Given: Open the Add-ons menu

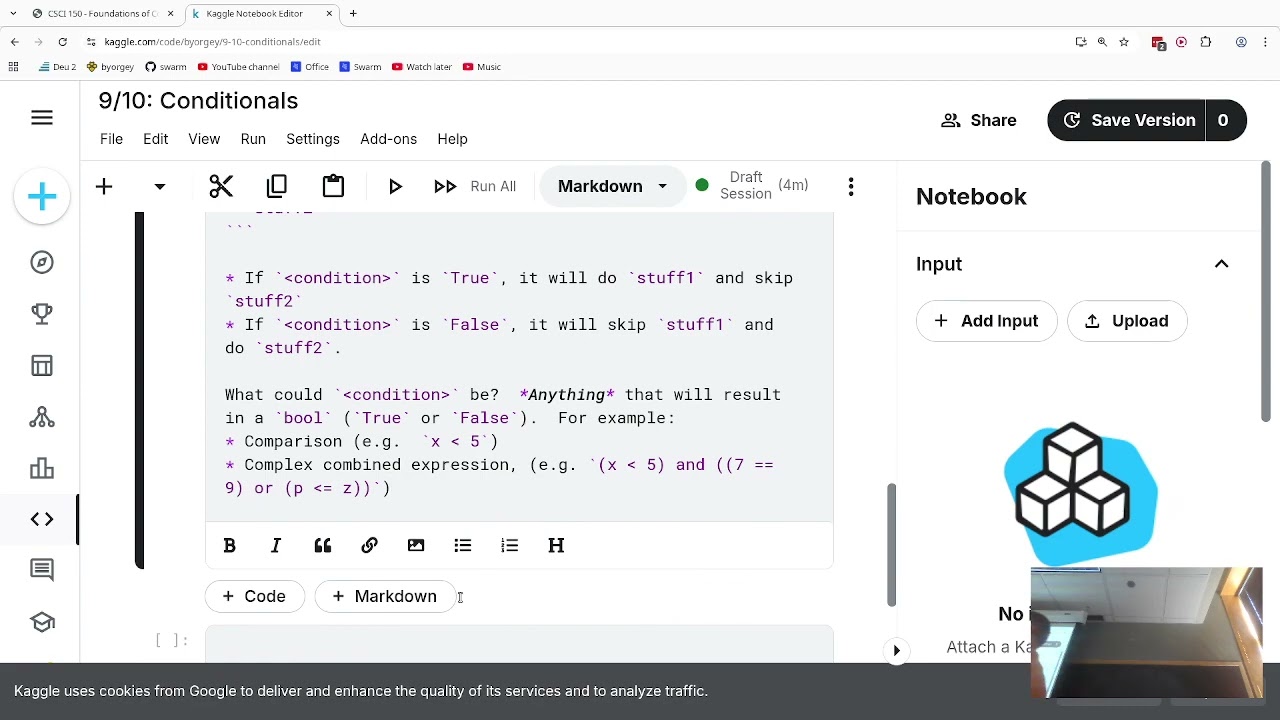Looking at the screenshot, I should click(x=388, y=139).
